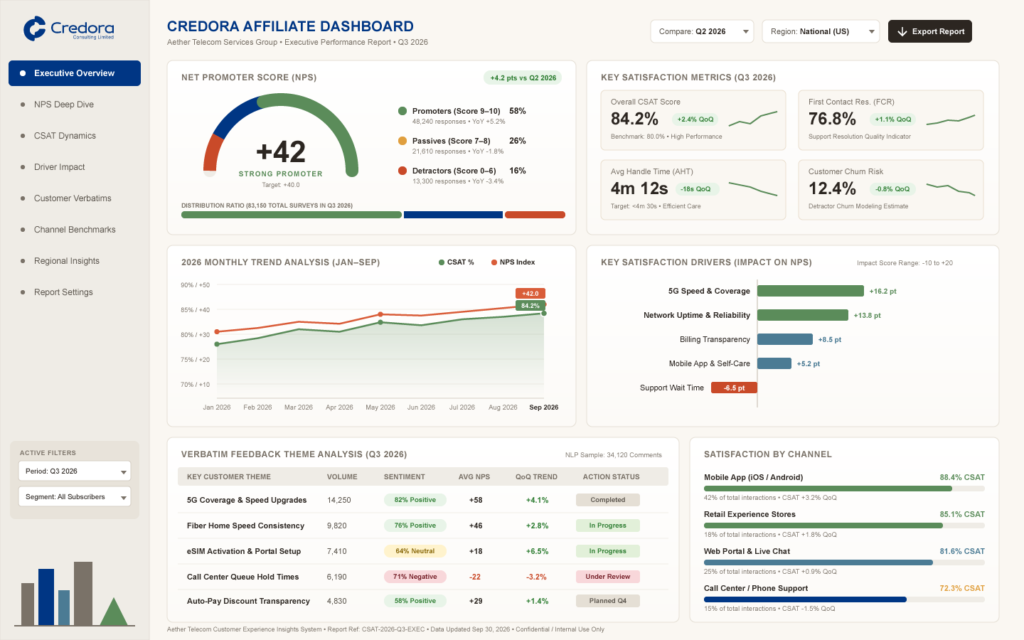Image resolution: width=1024 pixels, height=640 pixels.
Task: Expand the Period Q3 2026 filter
Action: pos(74,471)
